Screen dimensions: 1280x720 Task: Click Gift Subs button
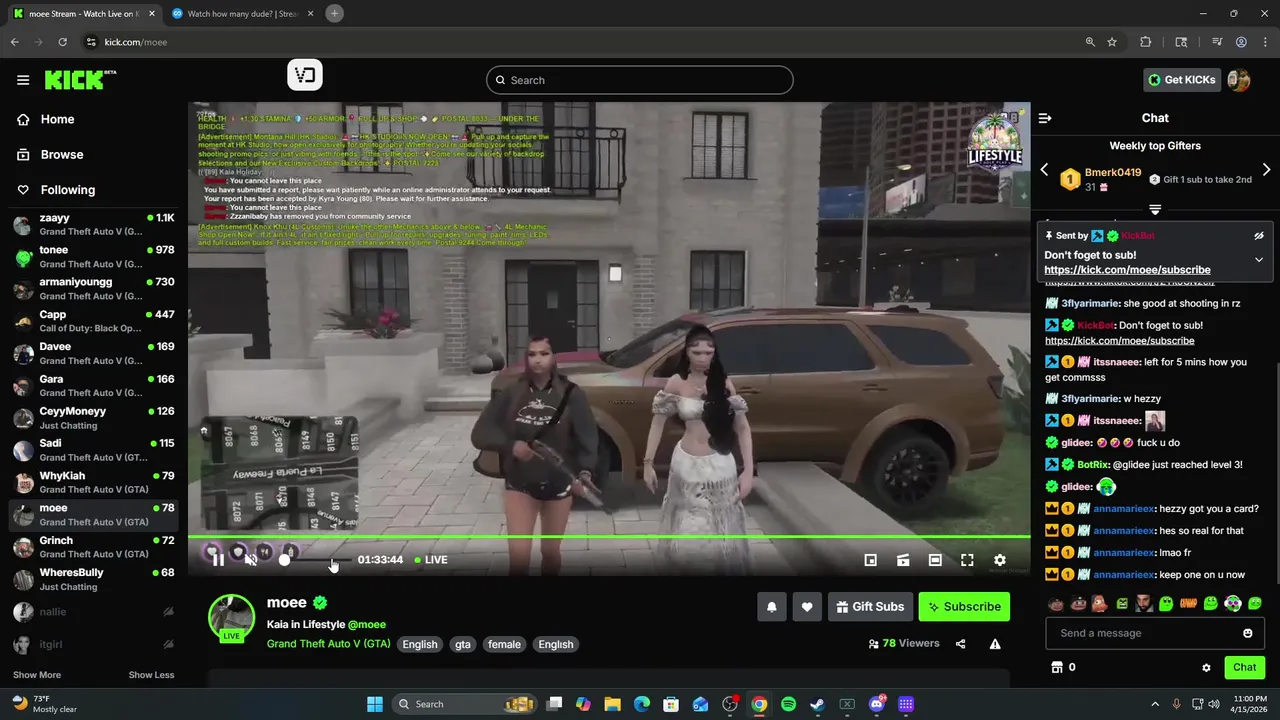pyautogui.click(x=869, y=607)
